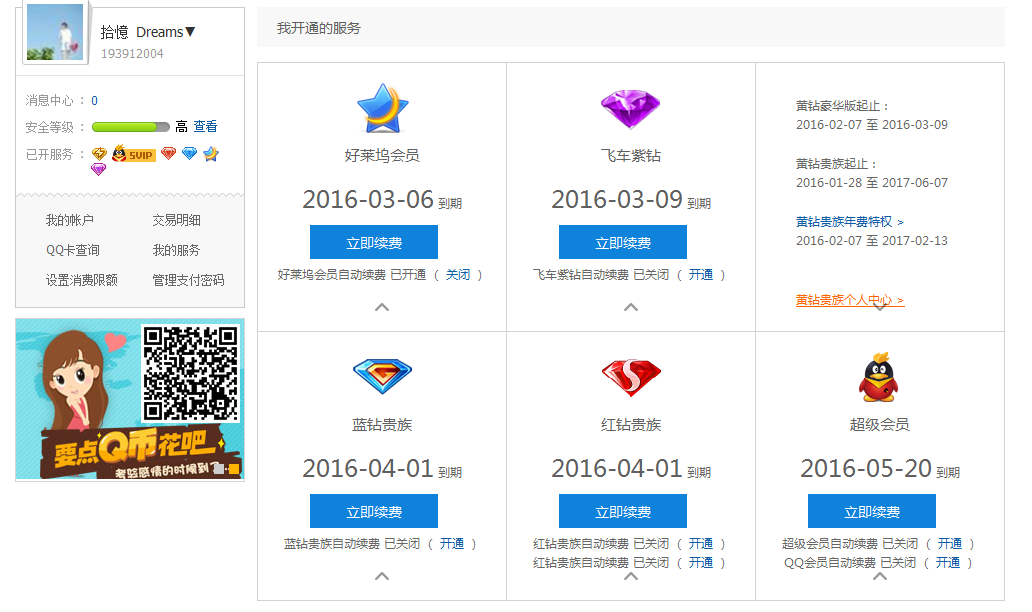
Task: Click the red diamond 红钻贵族 icon
Action: (631, 378)
